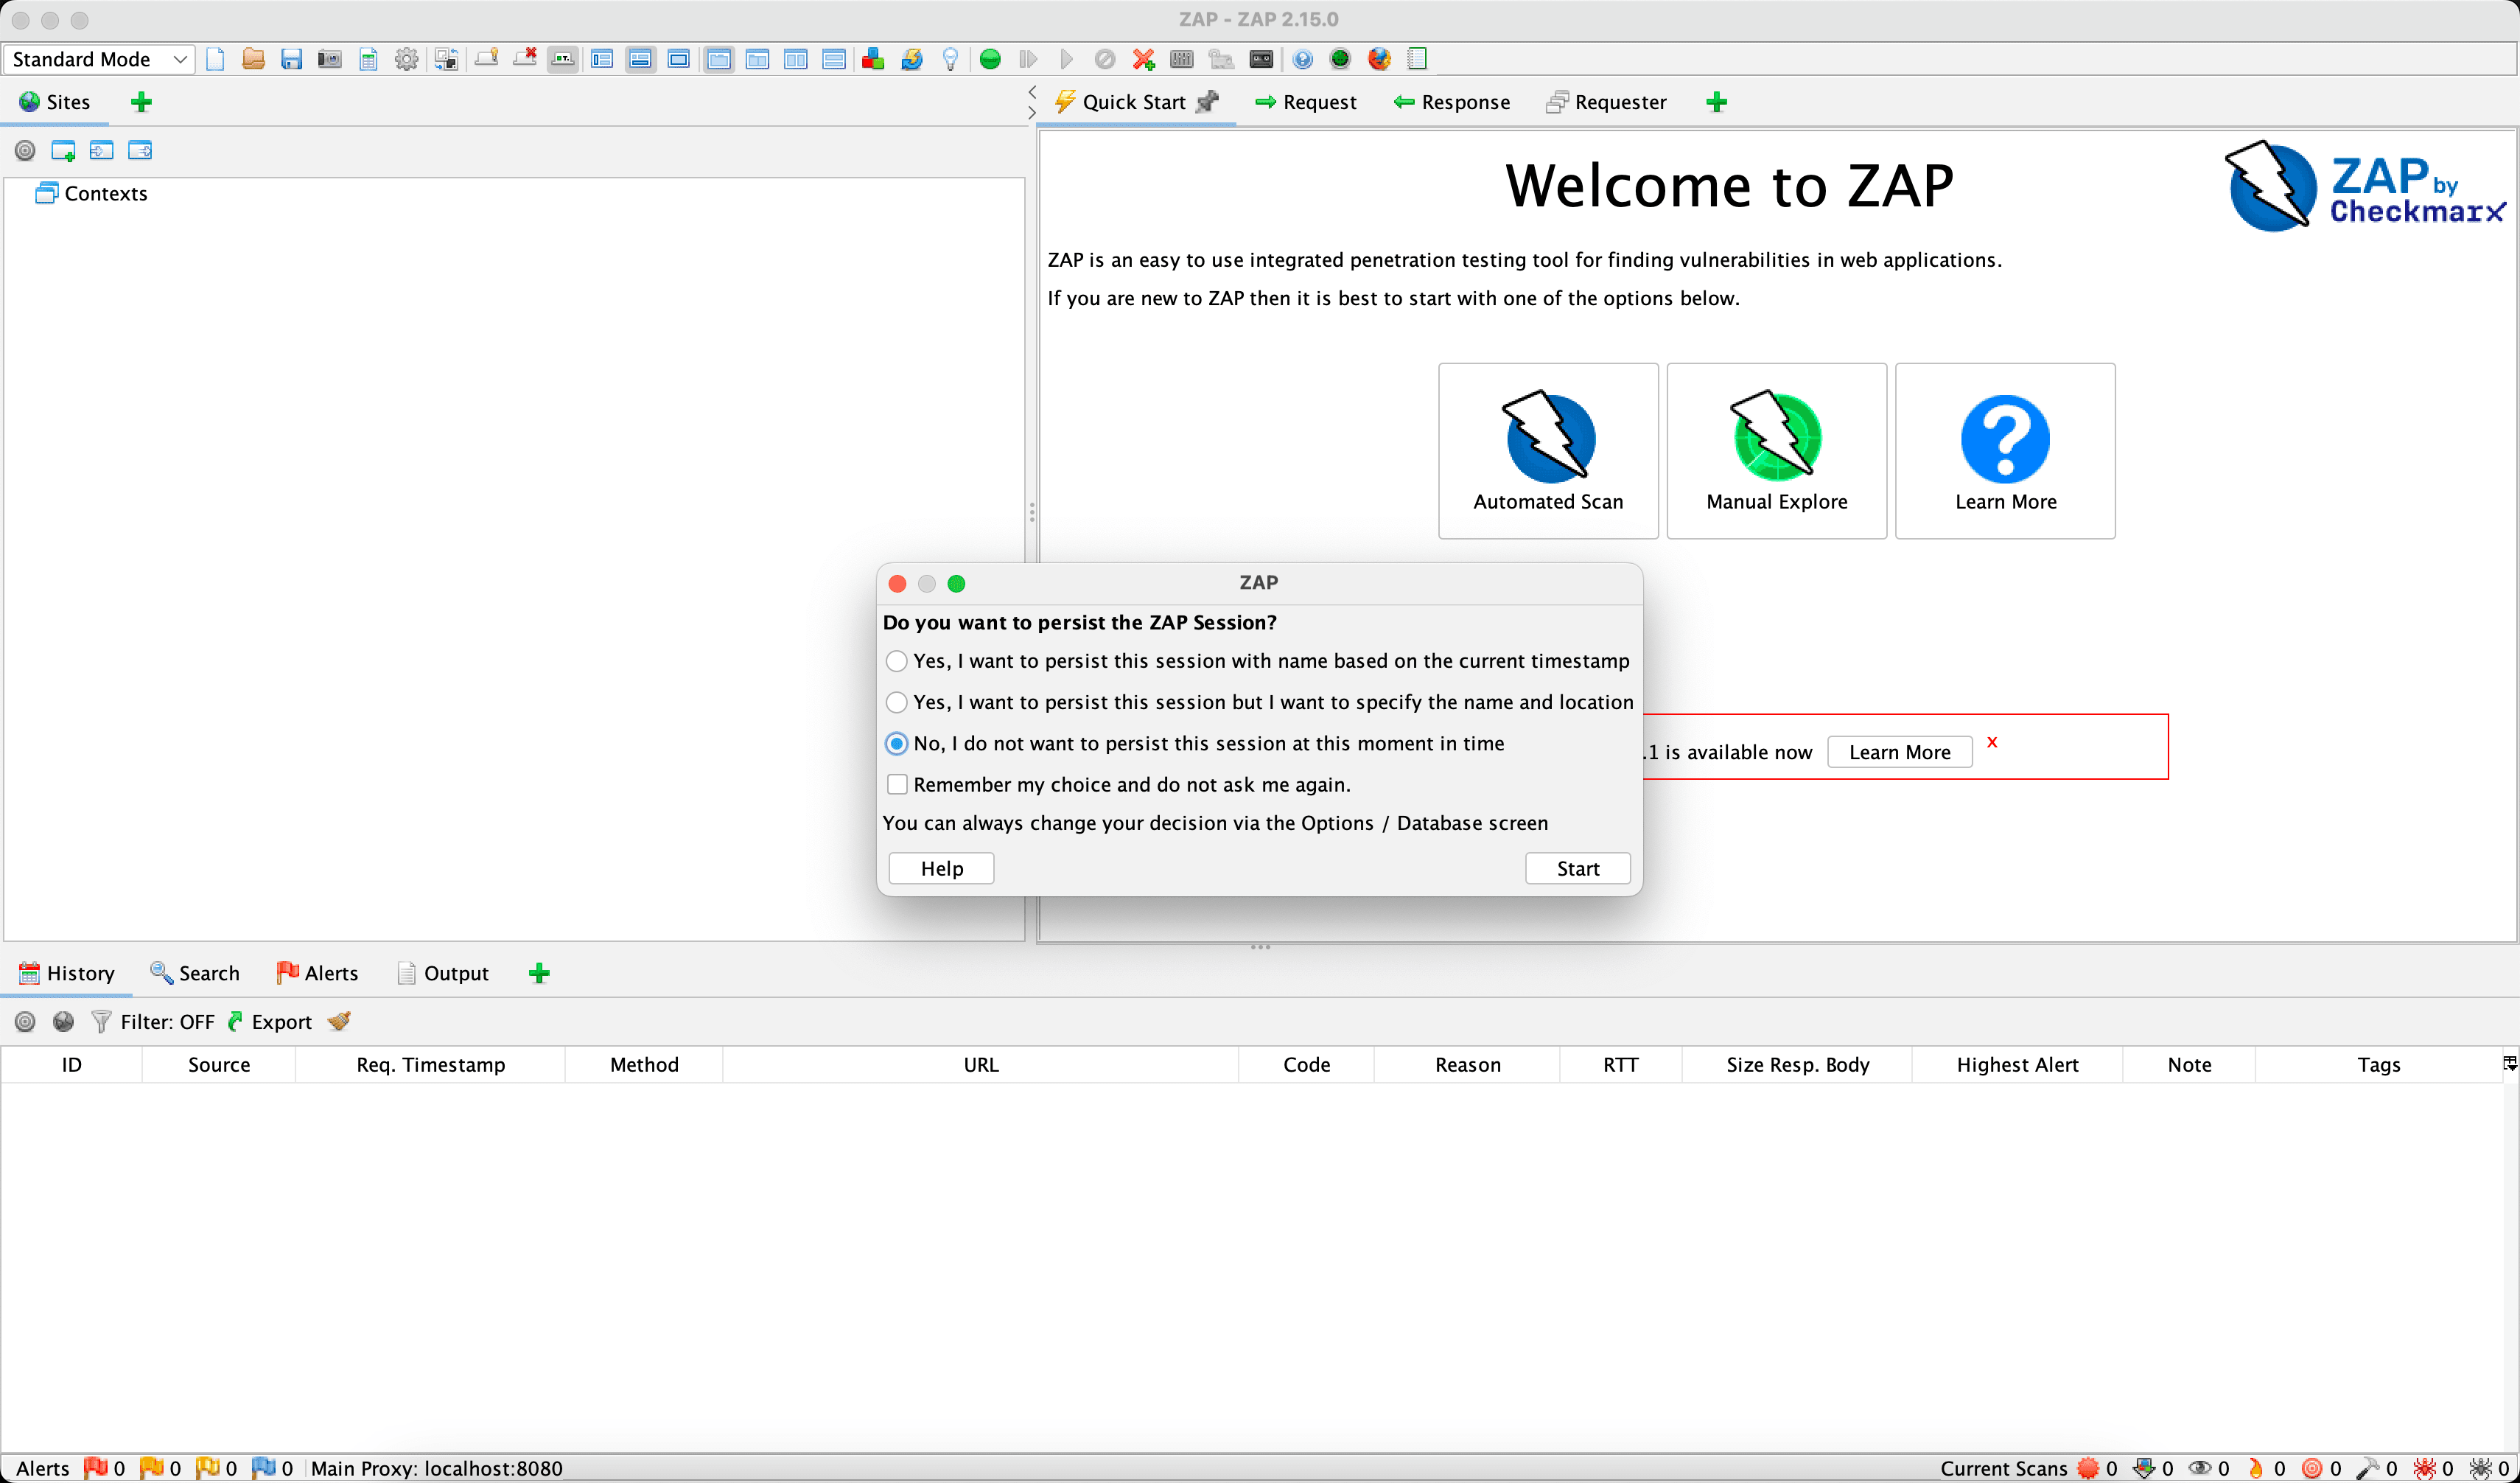
Task: Open Options via the gear icon
Action: pos(406,59)
